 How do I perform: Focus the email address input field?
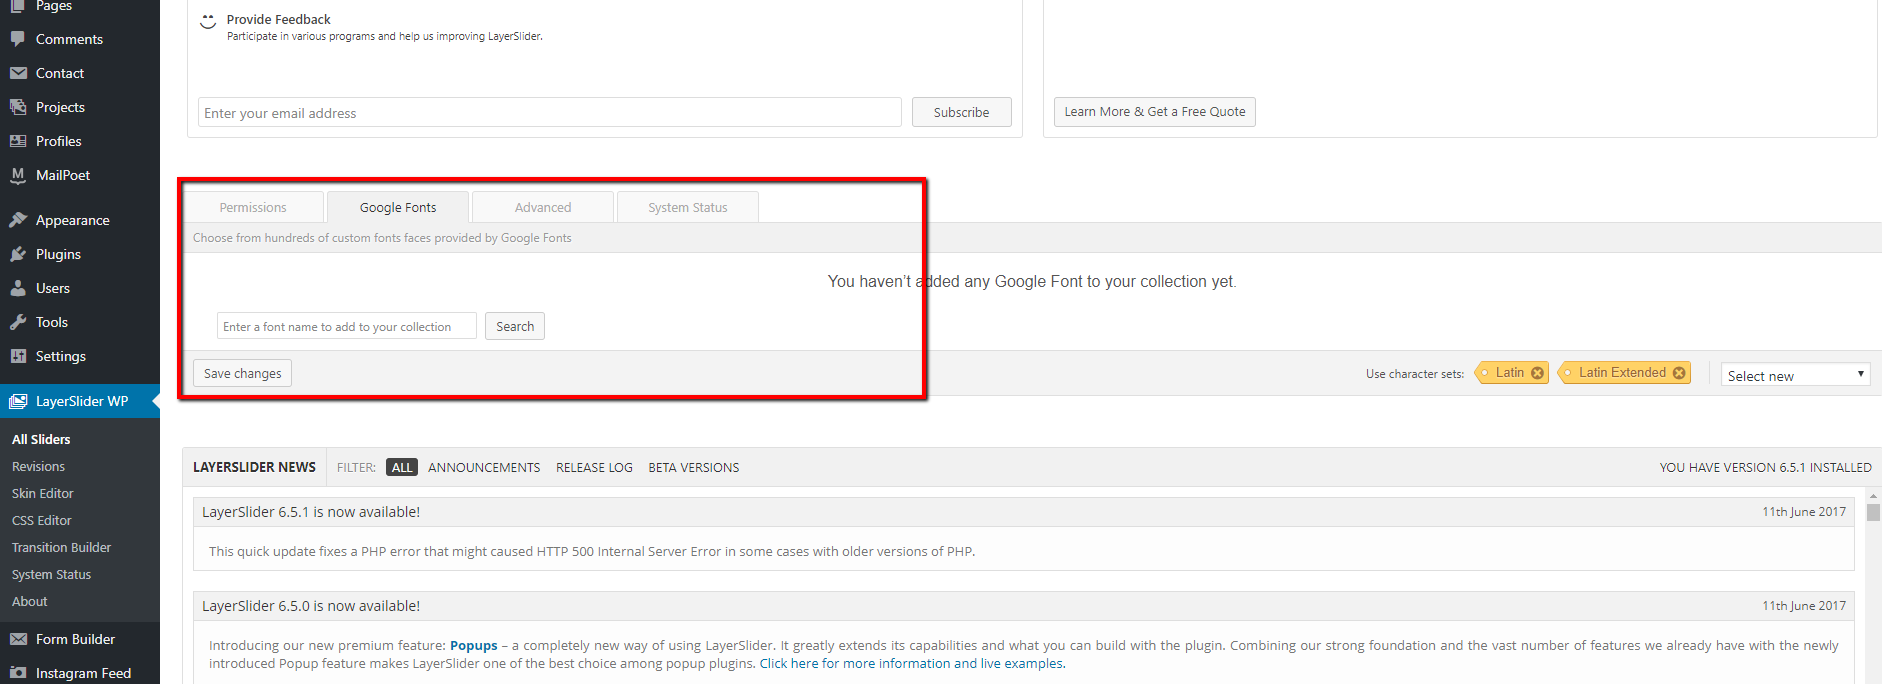coord(550,112)
